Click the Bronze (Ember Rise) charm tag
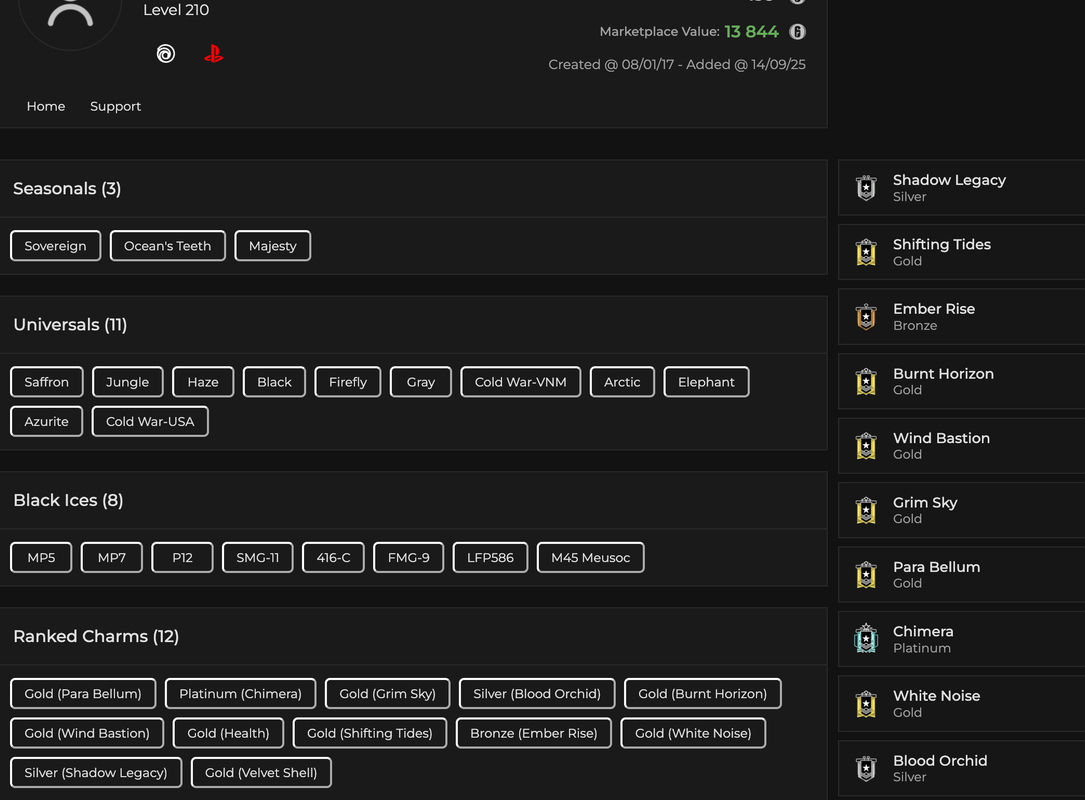This screenshot has width=1085, height=800. click(x=534, y=733)
